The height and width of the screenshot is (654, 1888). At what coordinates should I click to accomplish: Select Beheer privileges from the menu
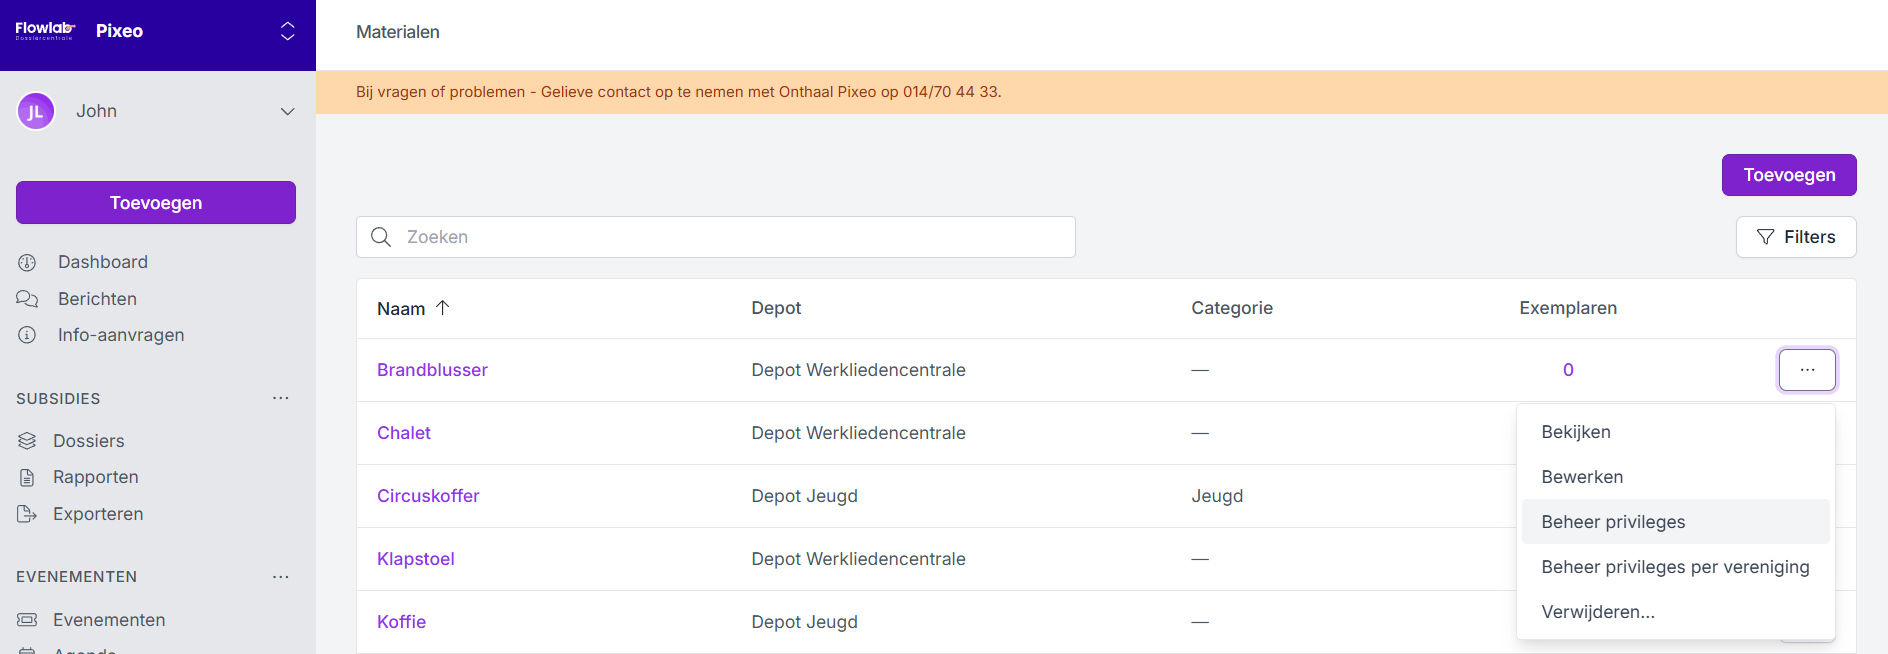click(x=1612, y=522)
